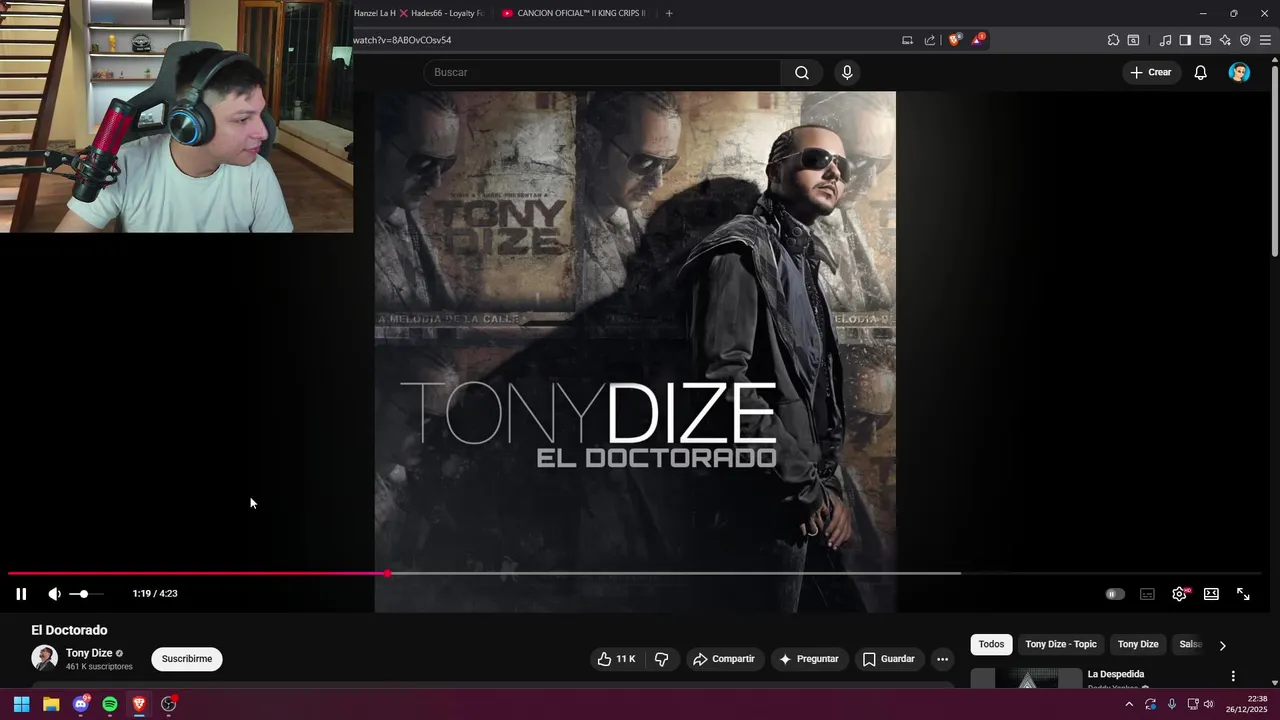
Task: Adjust the video volume slider
Action: (86, 594)
